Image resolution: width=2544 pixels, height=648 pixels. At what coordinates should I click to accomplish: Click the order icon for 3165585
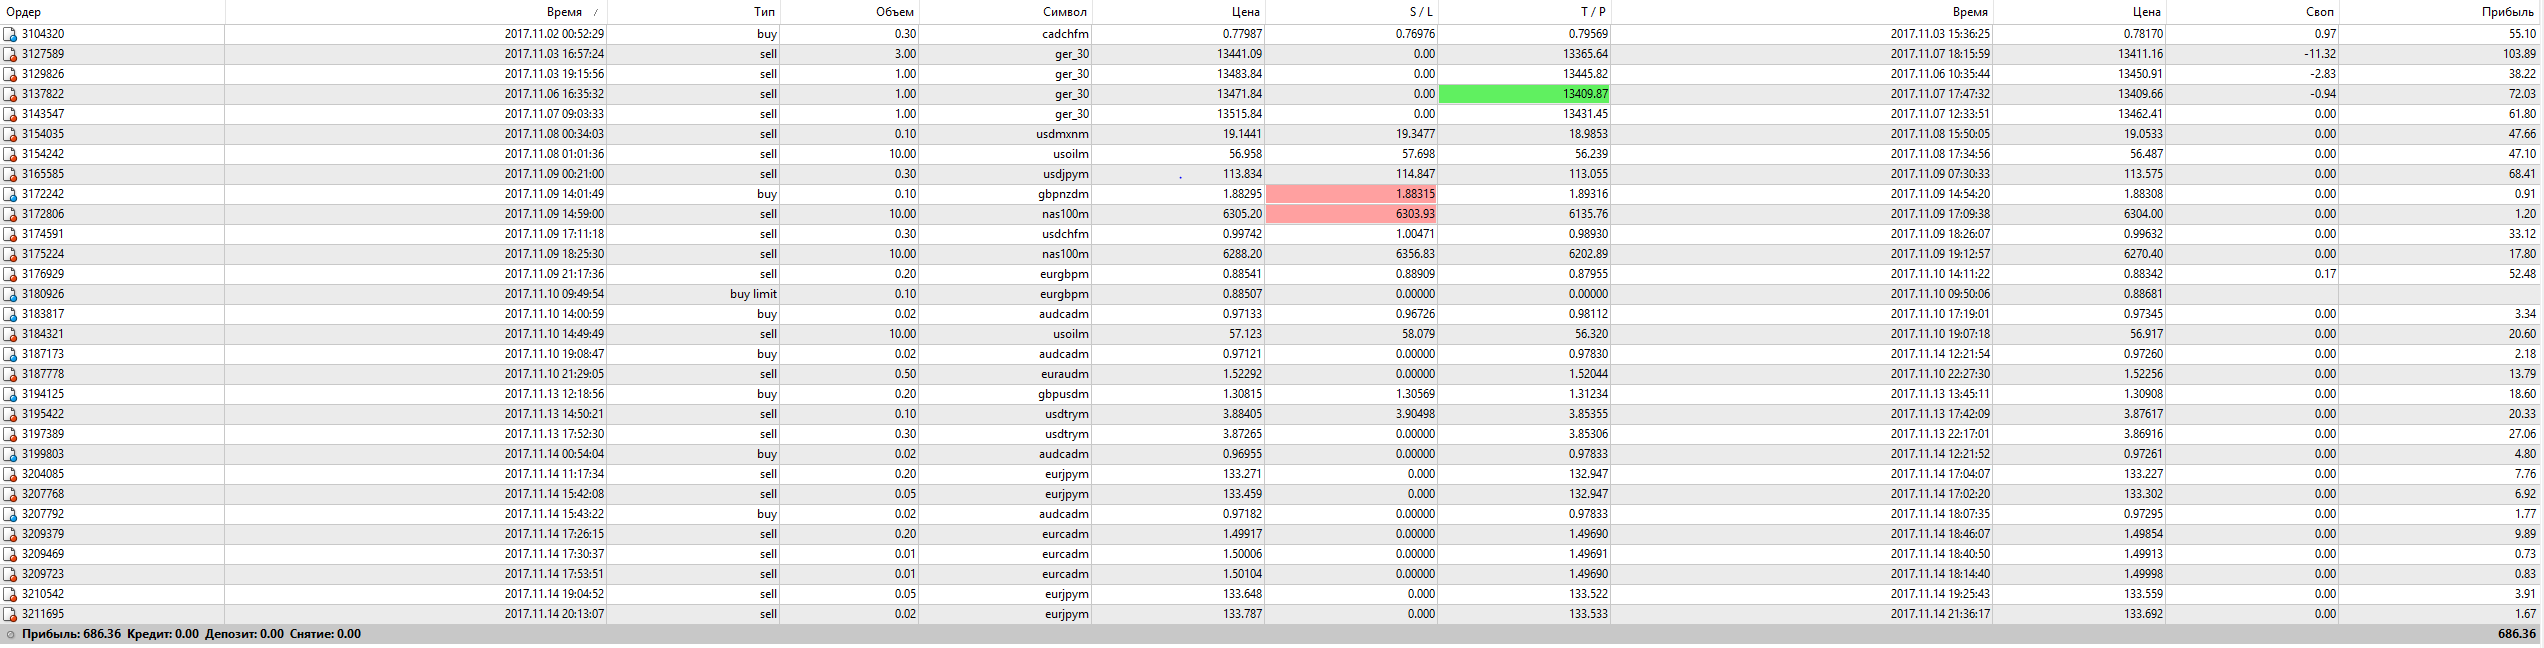tap(10, 174)
